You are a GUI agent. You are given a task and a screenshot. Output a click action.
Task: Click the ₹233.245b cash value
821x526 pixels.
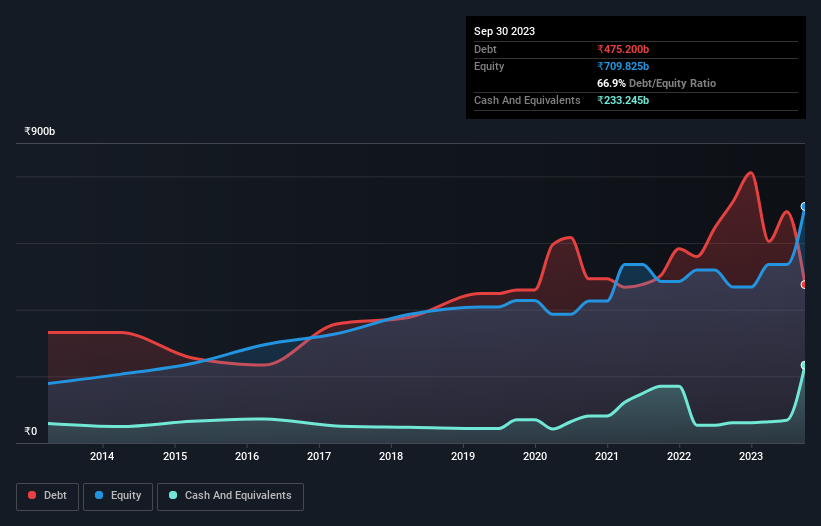click(623, 100)
